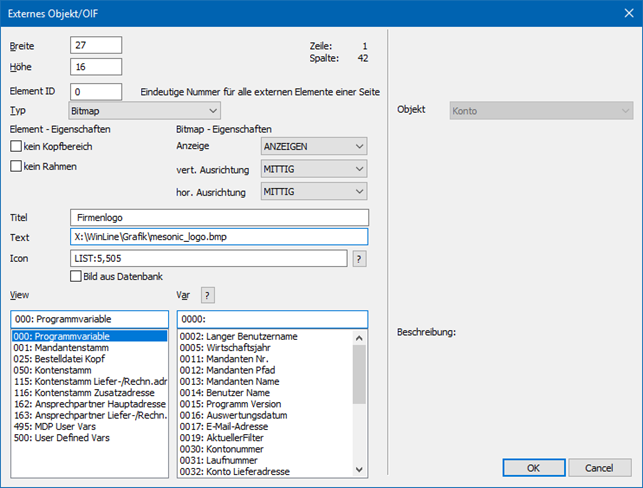
Task: Focus the Breite input field
Action: 96,45
